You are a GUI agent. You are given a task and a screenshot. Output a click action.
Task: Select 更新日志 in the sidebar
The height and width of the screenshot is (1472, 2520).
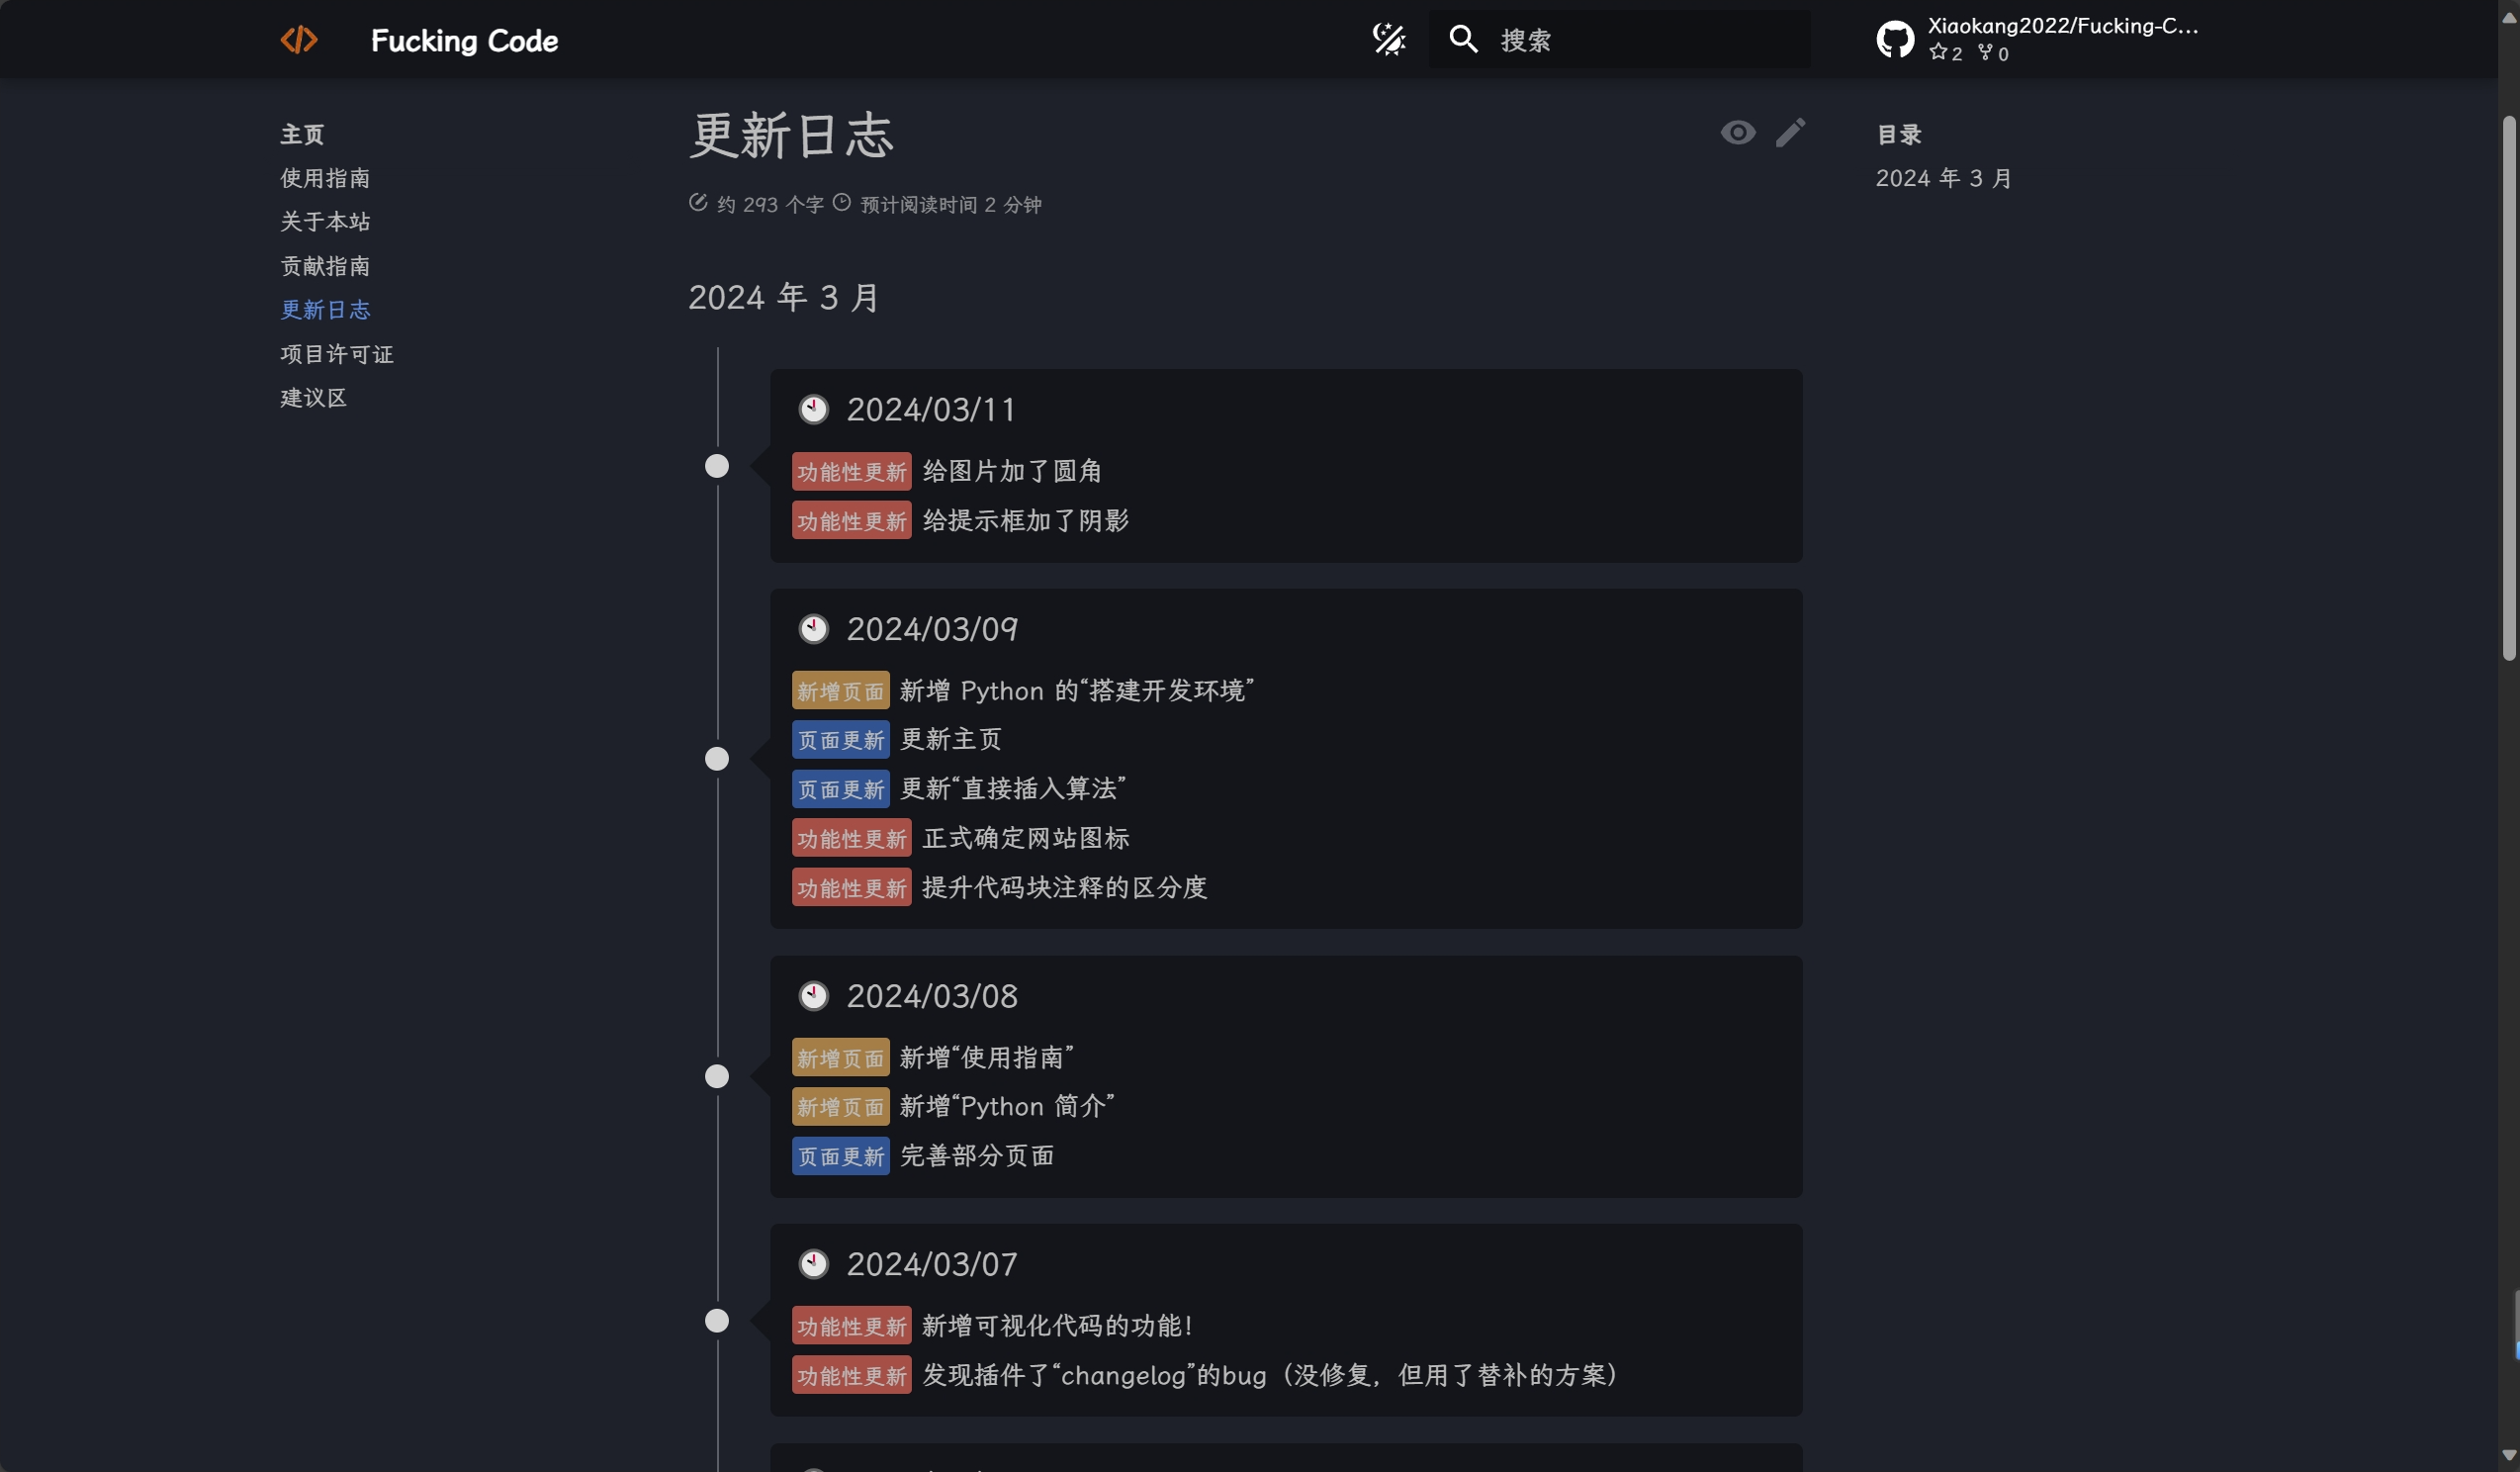coord(325,310)
